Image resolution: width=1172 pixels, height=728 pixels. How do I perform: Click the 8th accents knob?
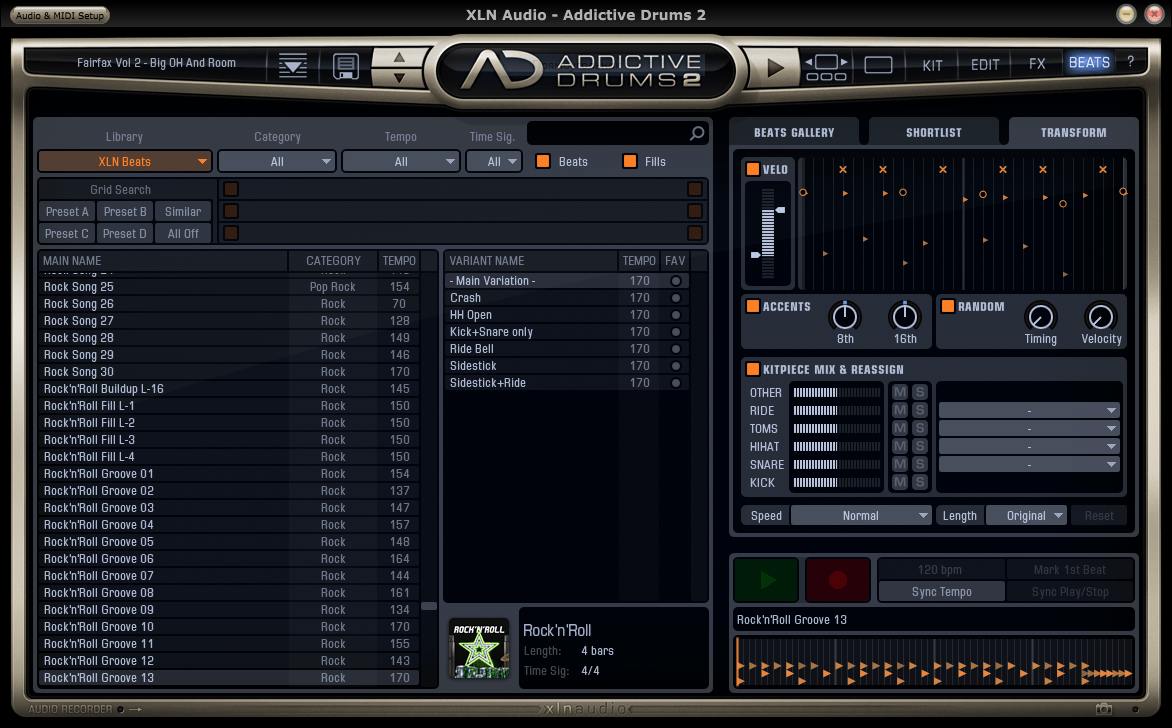[845, 316]
